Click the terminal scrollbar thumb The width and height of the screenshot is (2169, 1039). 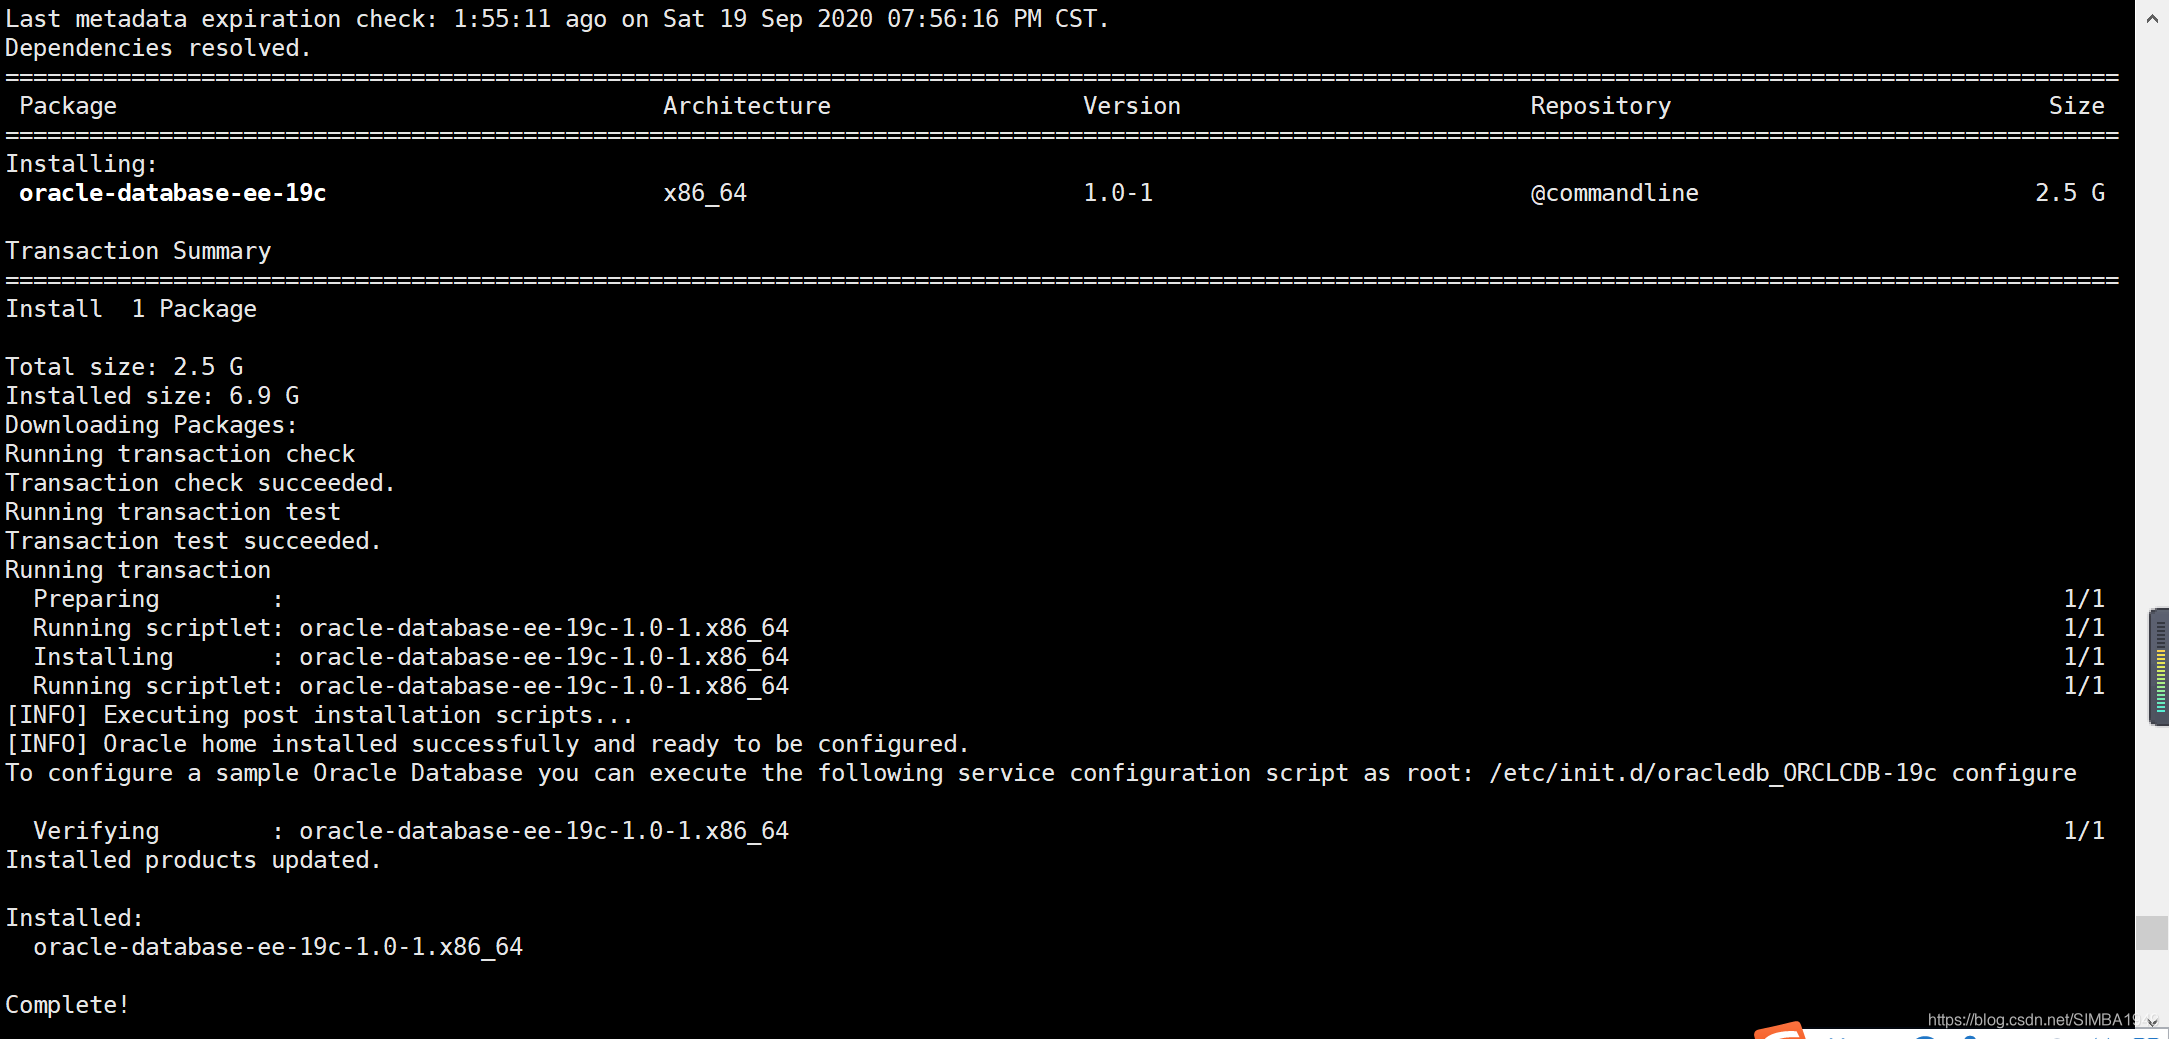[2152, 932]
